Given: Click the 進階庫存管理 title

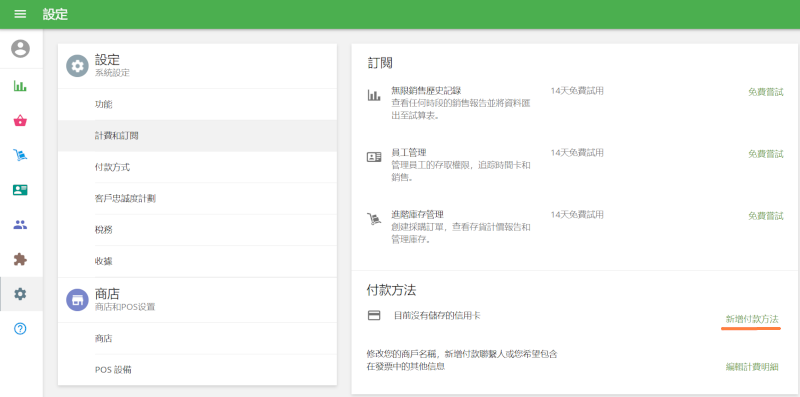Looking at the screenshot, I should click(417, 214).
